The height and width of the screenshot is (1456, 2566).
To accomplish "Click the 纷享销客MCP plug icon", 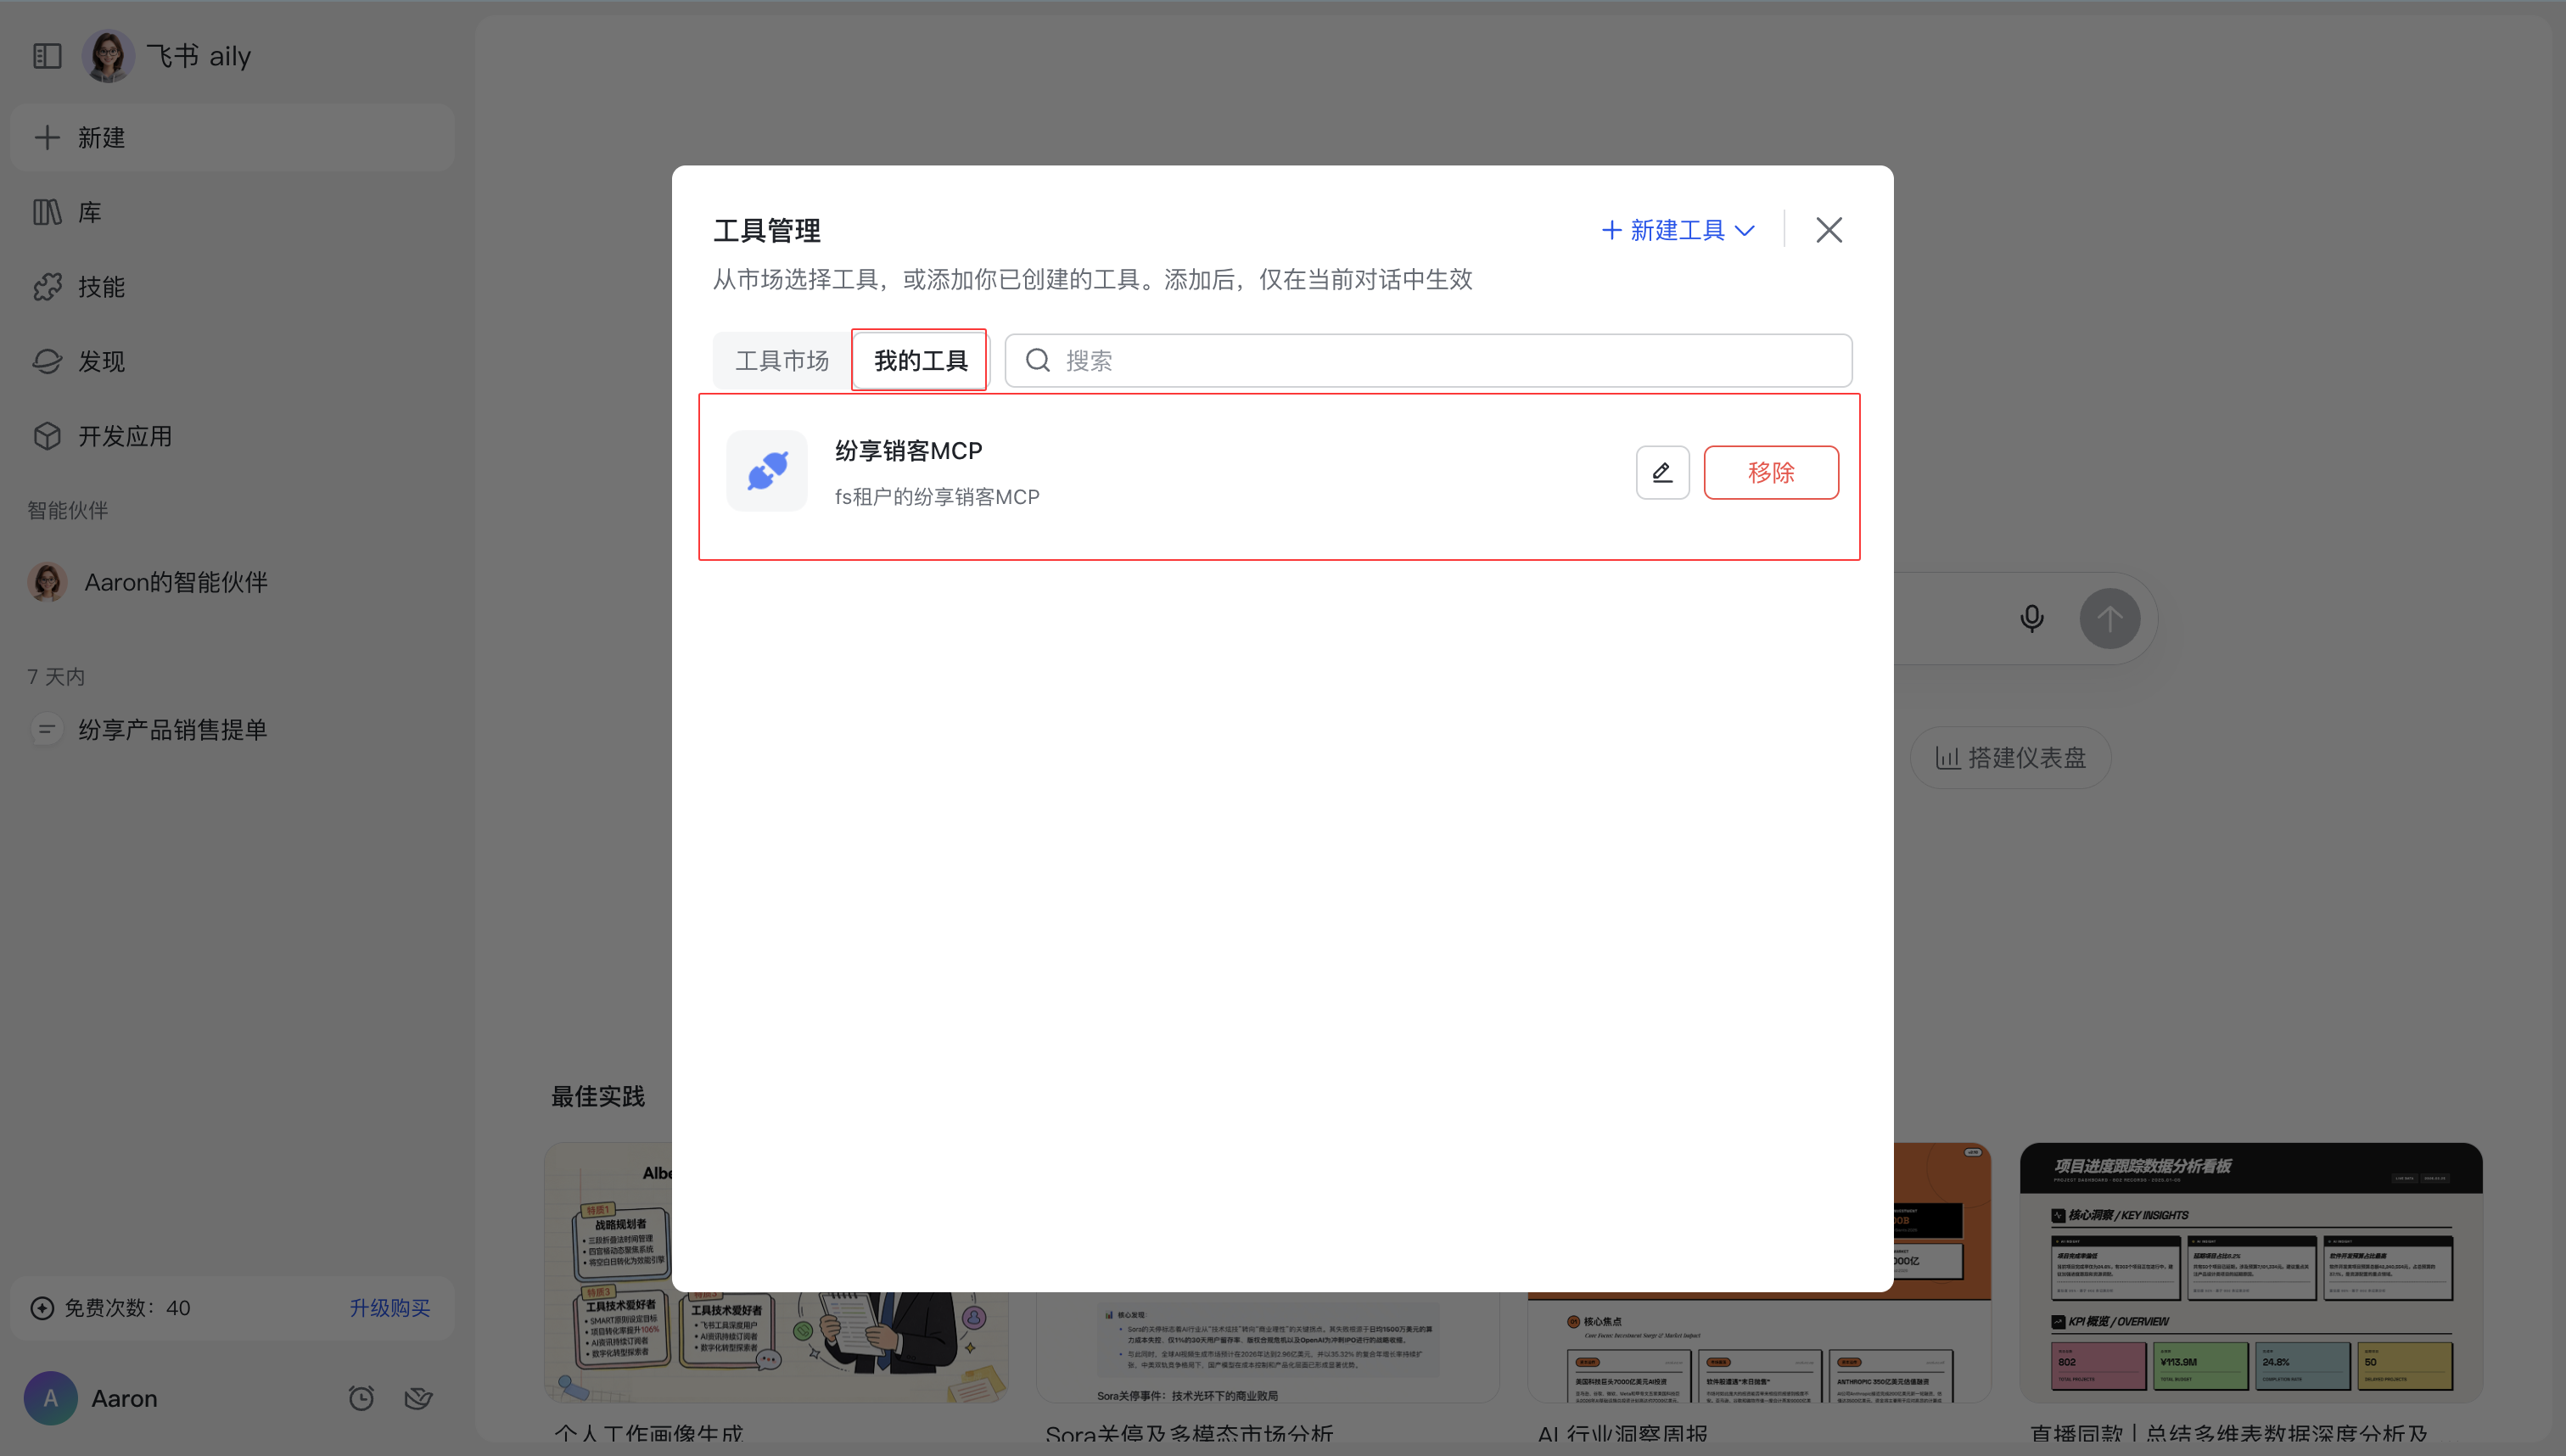I will click(767, 471).
